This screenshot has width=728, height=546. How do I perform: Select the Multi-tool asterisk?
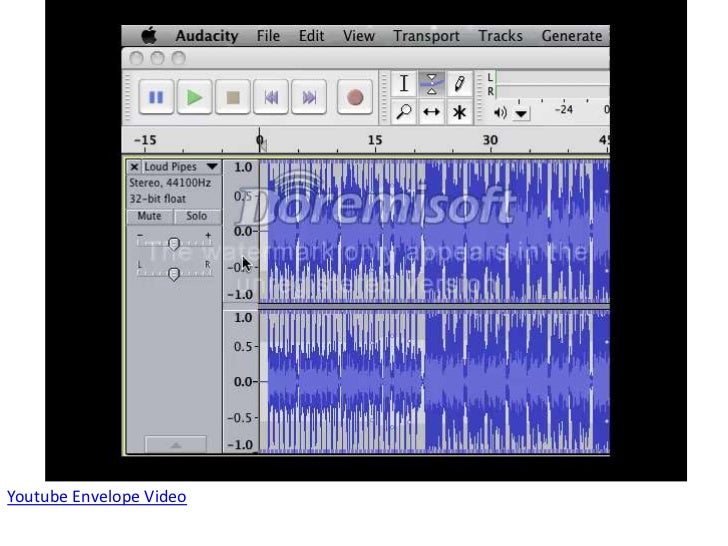[x=459, y=112]
